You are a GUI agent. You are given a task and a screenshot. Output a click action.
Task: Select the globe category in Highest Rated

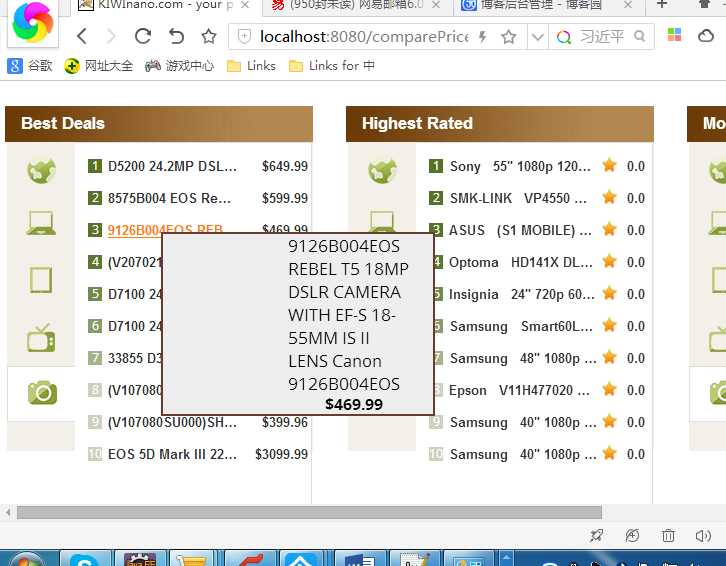(x=382, y=170)
